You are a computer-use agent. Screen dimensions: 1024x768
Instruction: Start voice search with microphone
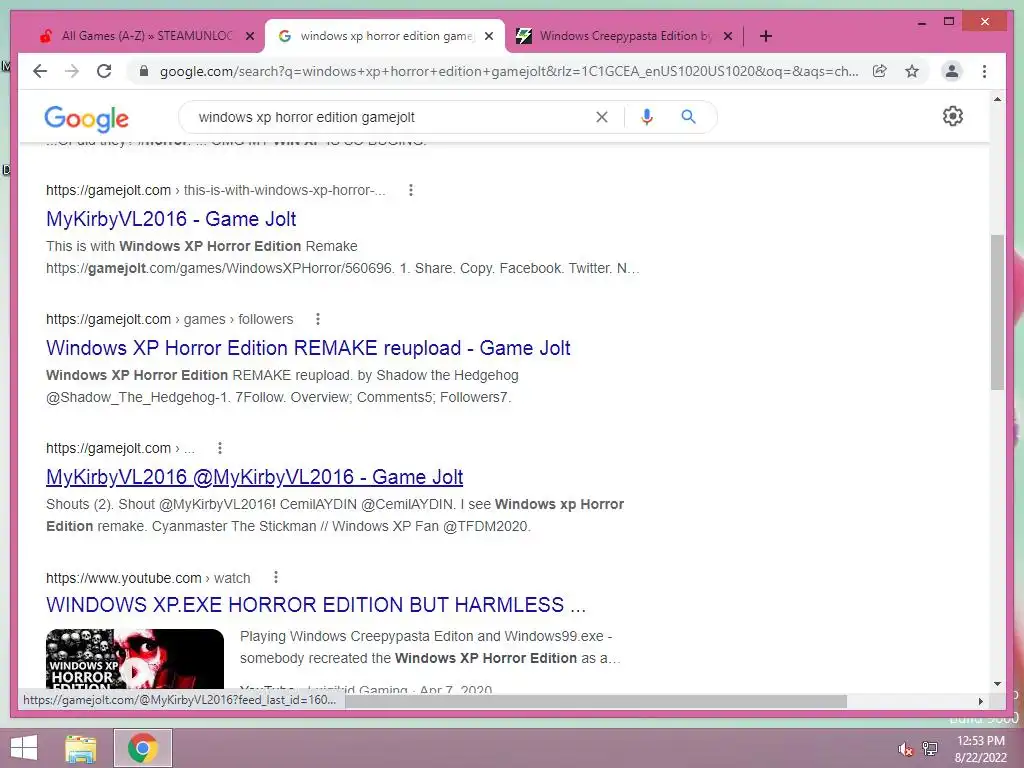[647, 117]
